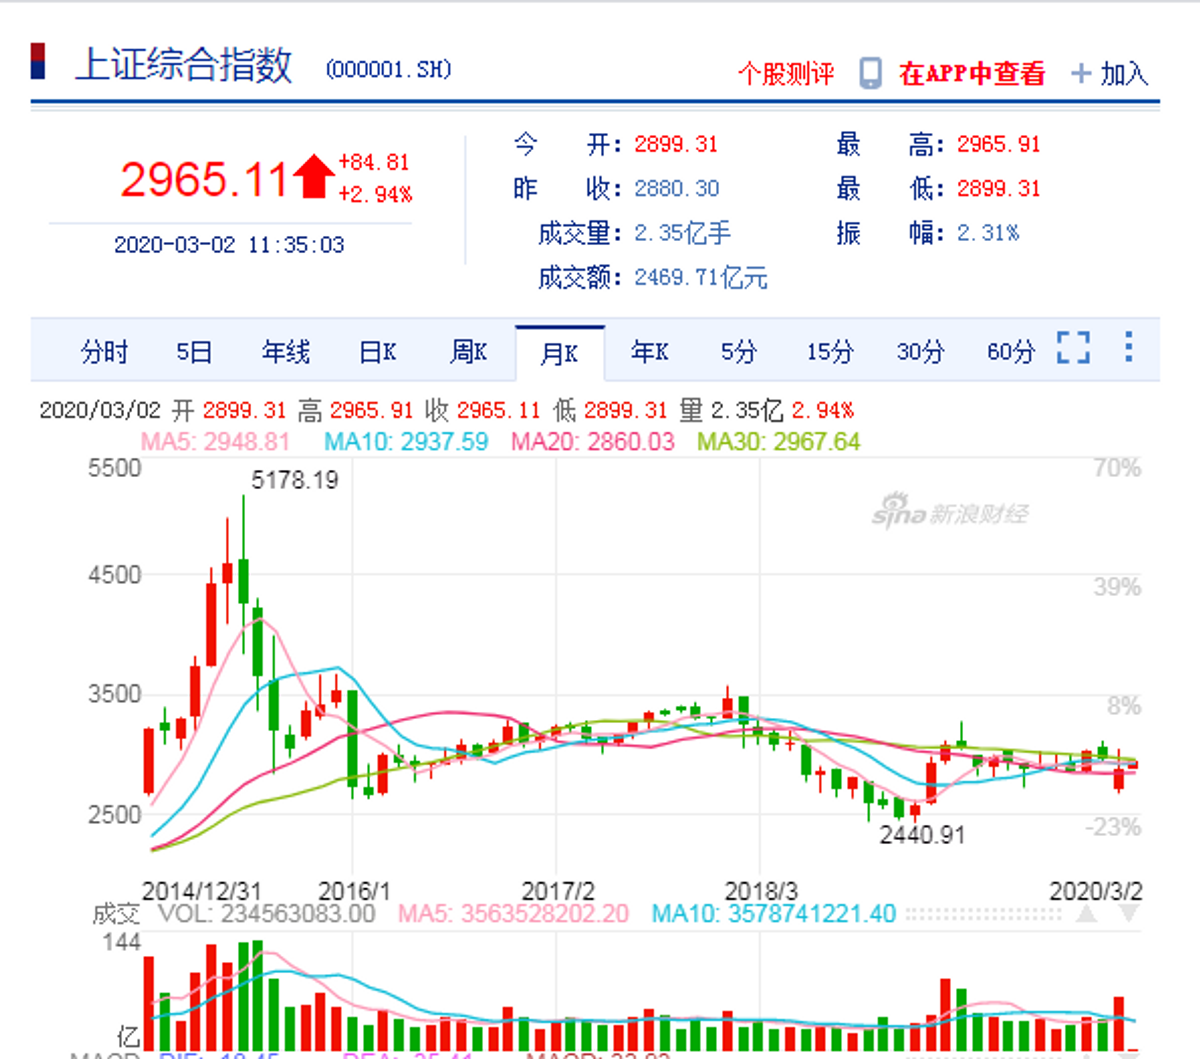The image size is (1200, 1059).
Task: Click the +84.81 change value
Action: pyautogui.click(x=374, y=162)
